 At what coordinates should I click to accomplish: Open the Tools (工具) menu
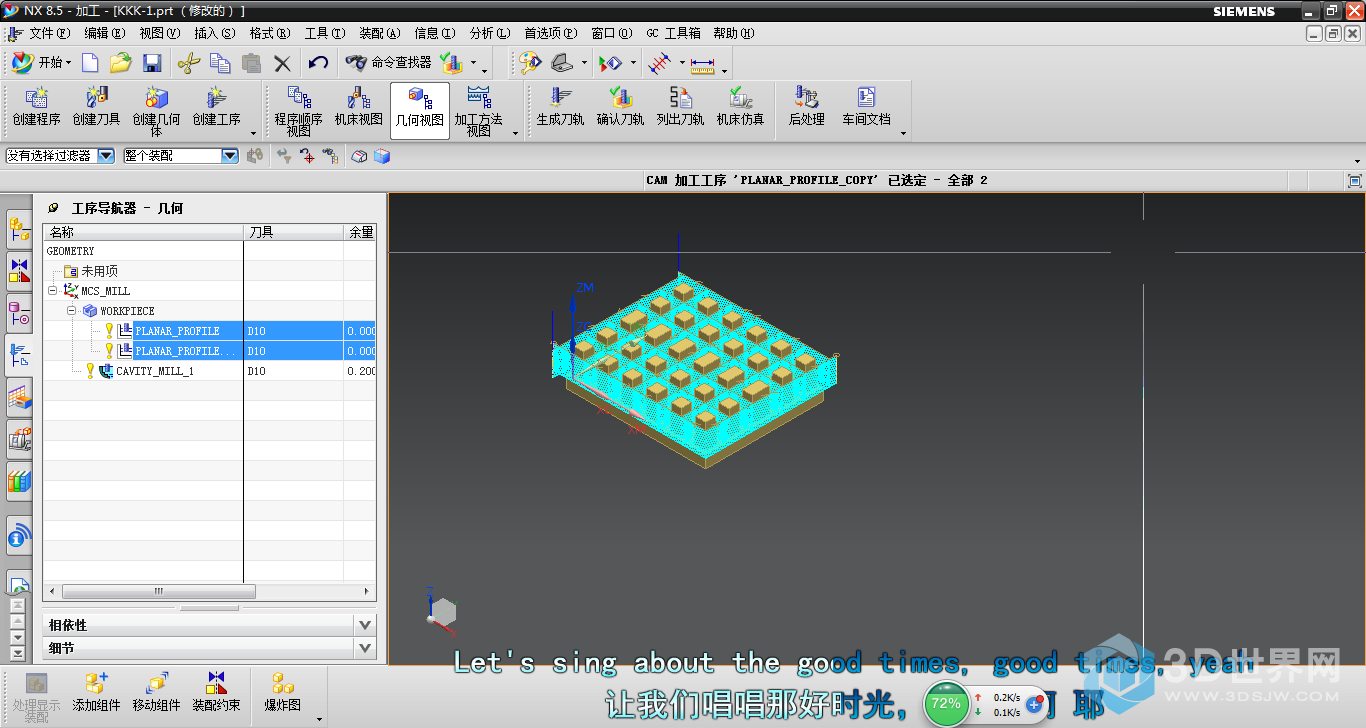coord(325,33)
